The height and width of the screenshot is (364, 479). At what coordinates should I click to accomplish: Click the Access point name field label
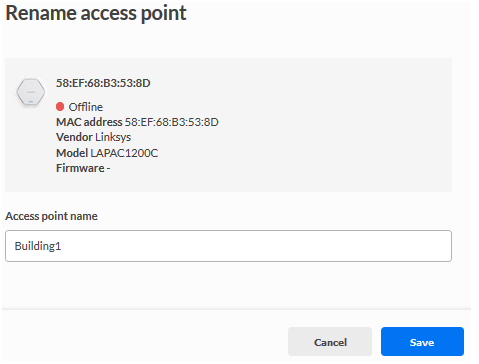(51, 216)
